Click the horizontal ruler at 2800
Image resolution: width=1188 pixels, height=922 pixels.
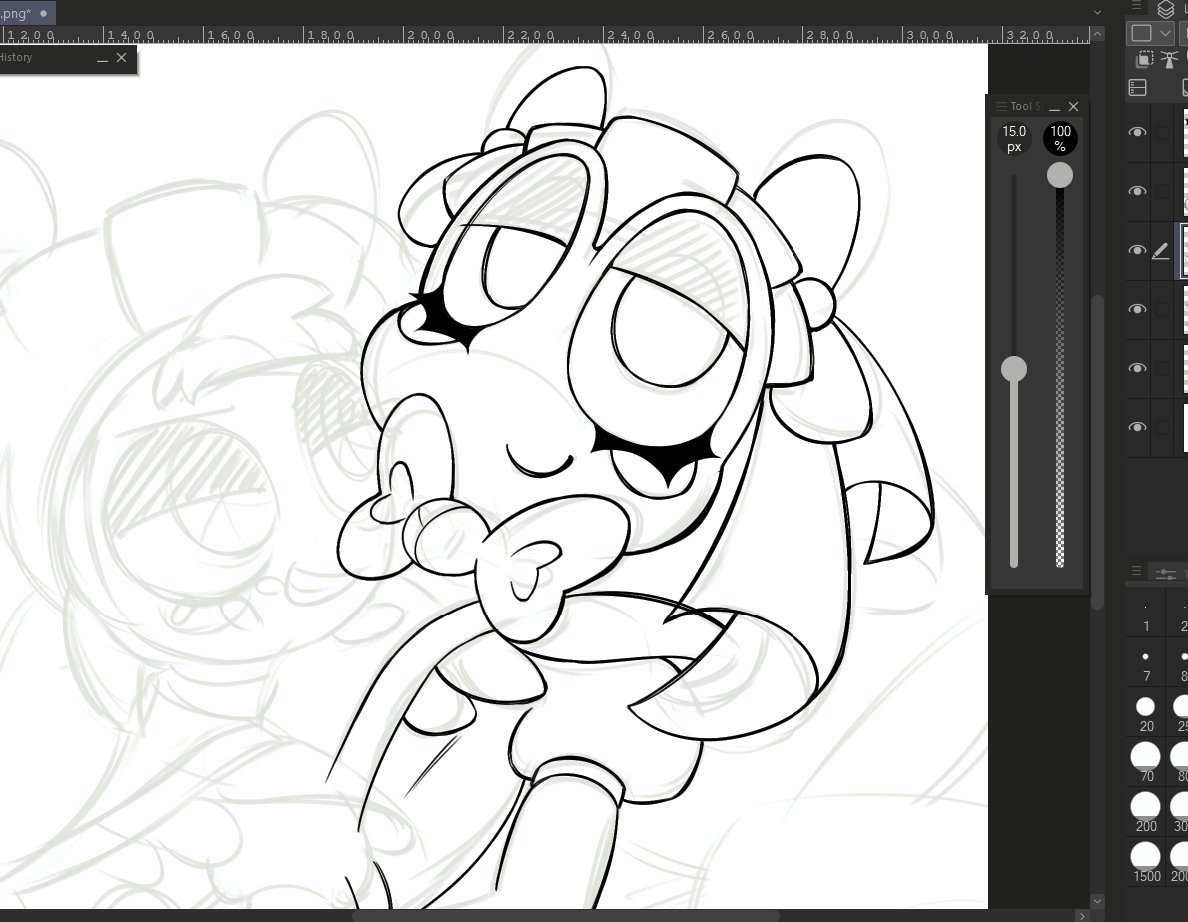point(830,36)
